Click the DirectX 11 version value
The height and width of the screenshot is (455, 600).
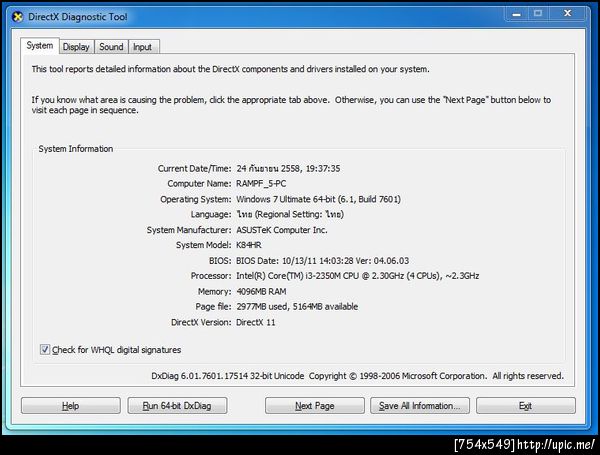[x=256, y=322]
